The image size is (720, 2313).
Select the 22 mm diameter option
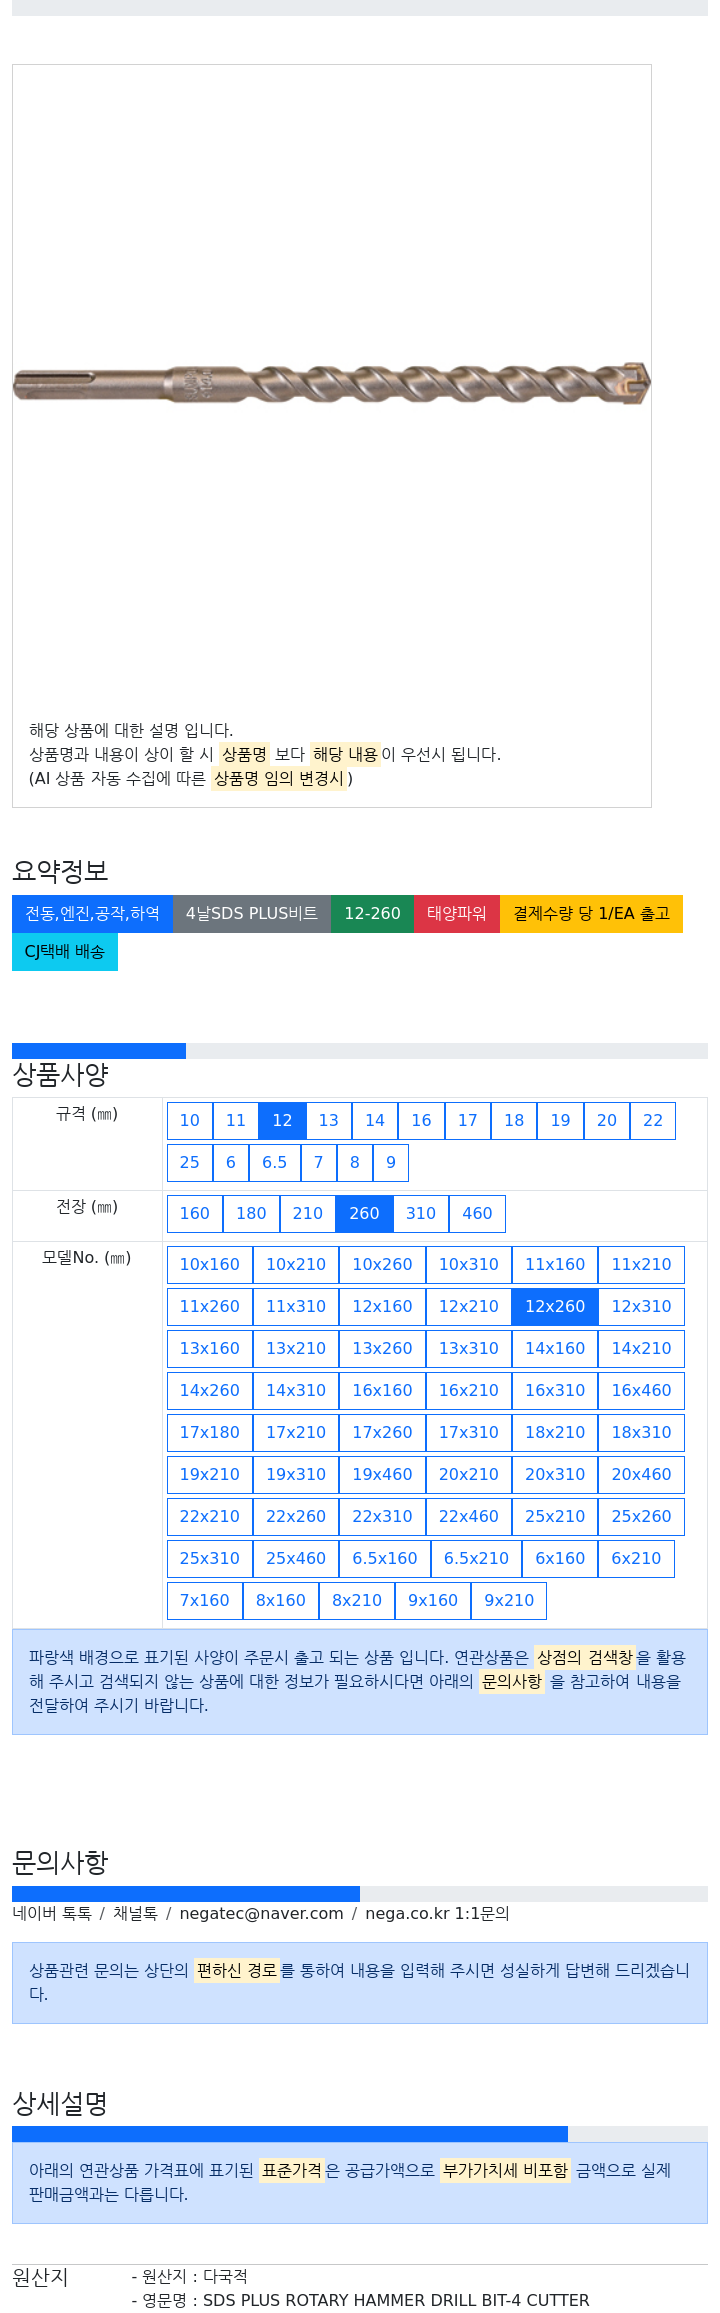click(x=653, y=1120)
